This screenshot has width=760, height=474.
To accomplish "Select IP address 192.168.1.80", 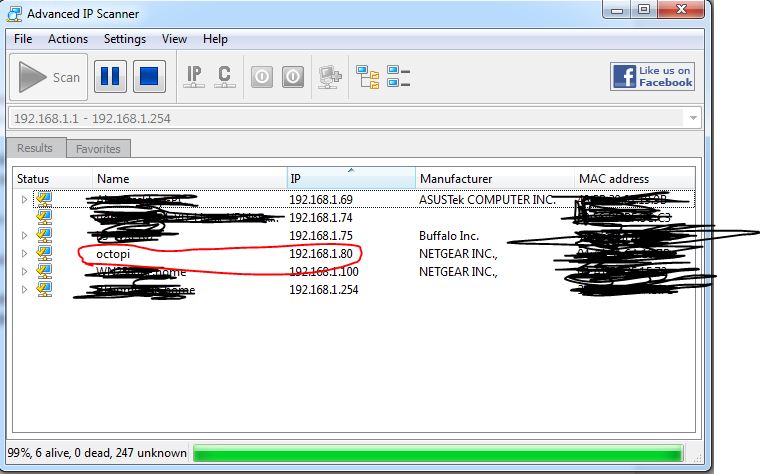I will point(320,253).
